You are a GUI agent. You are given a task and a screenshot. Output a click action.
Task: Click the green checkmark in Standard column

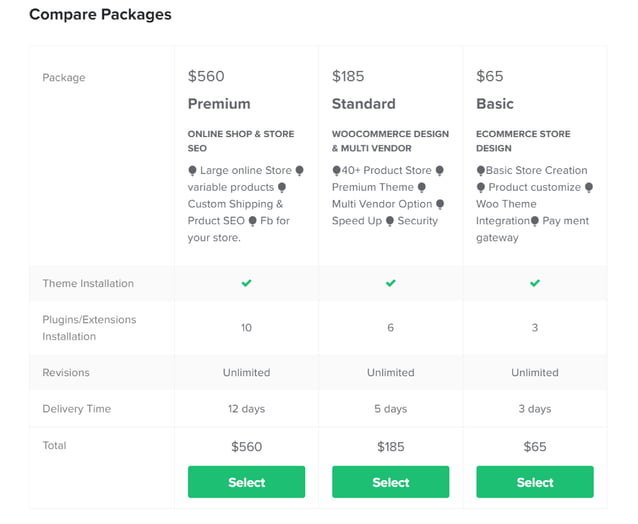[x=390, y=283]
